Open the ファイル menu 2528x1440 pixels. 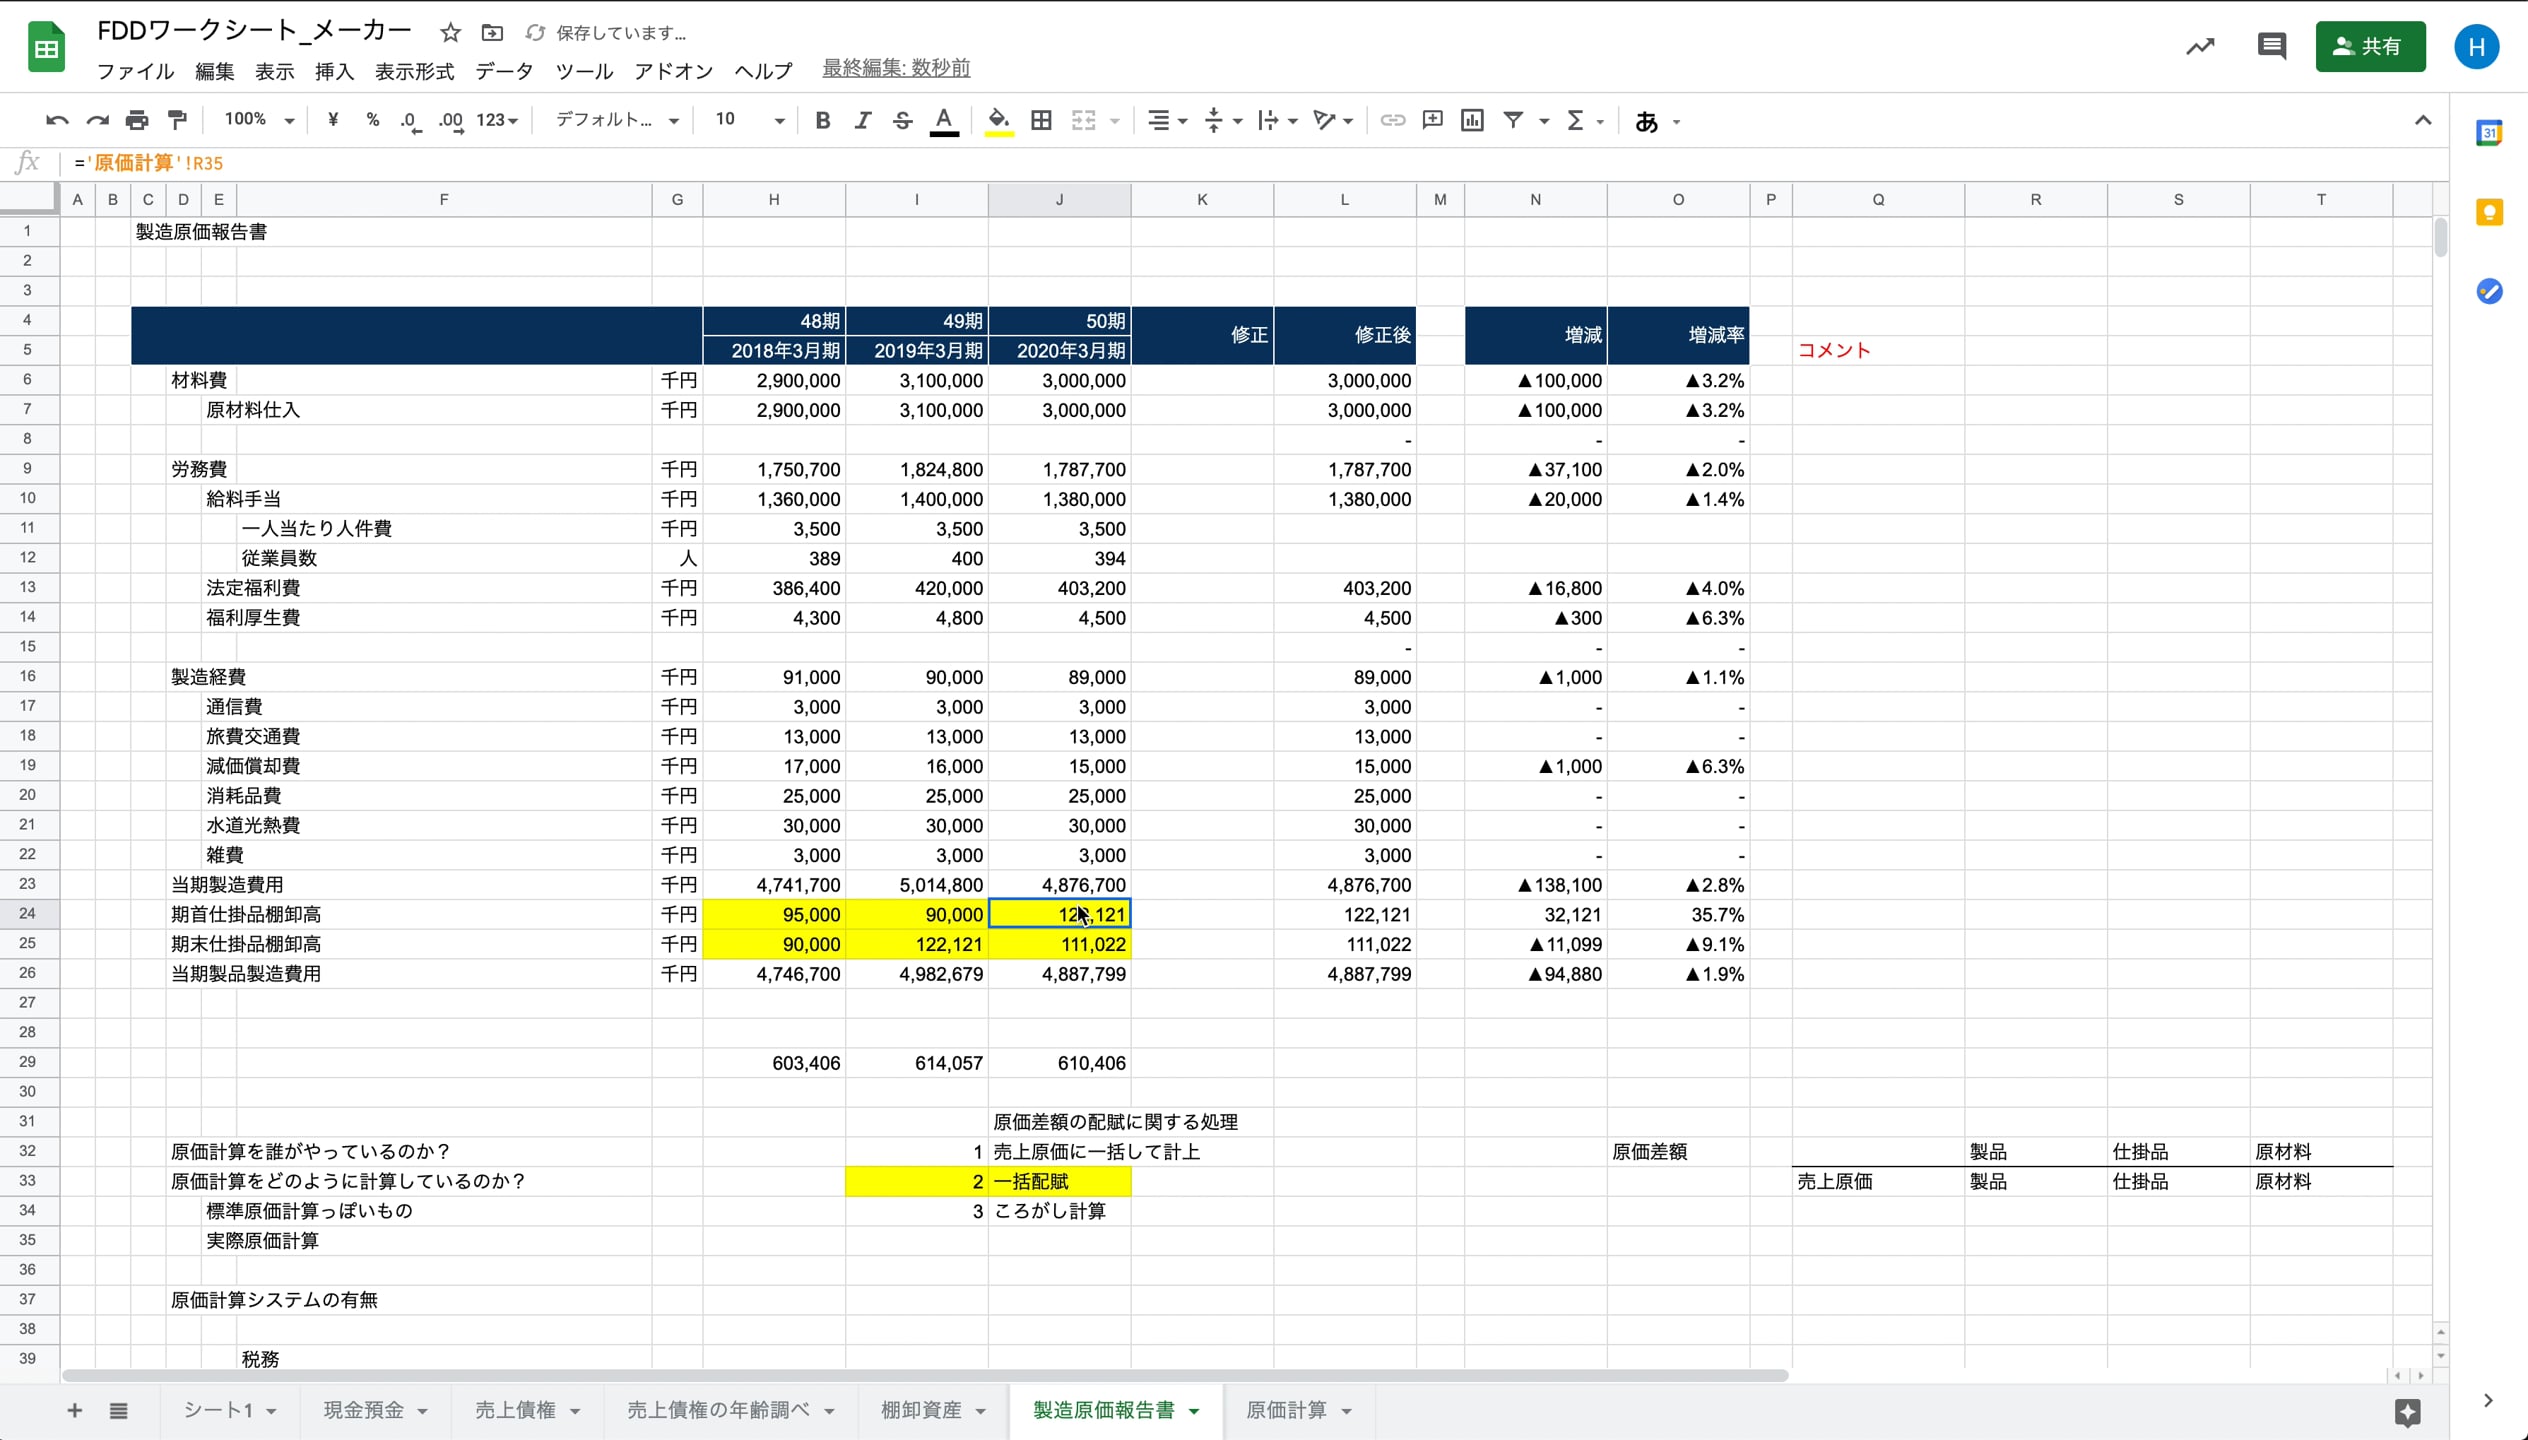coord(135,71)
